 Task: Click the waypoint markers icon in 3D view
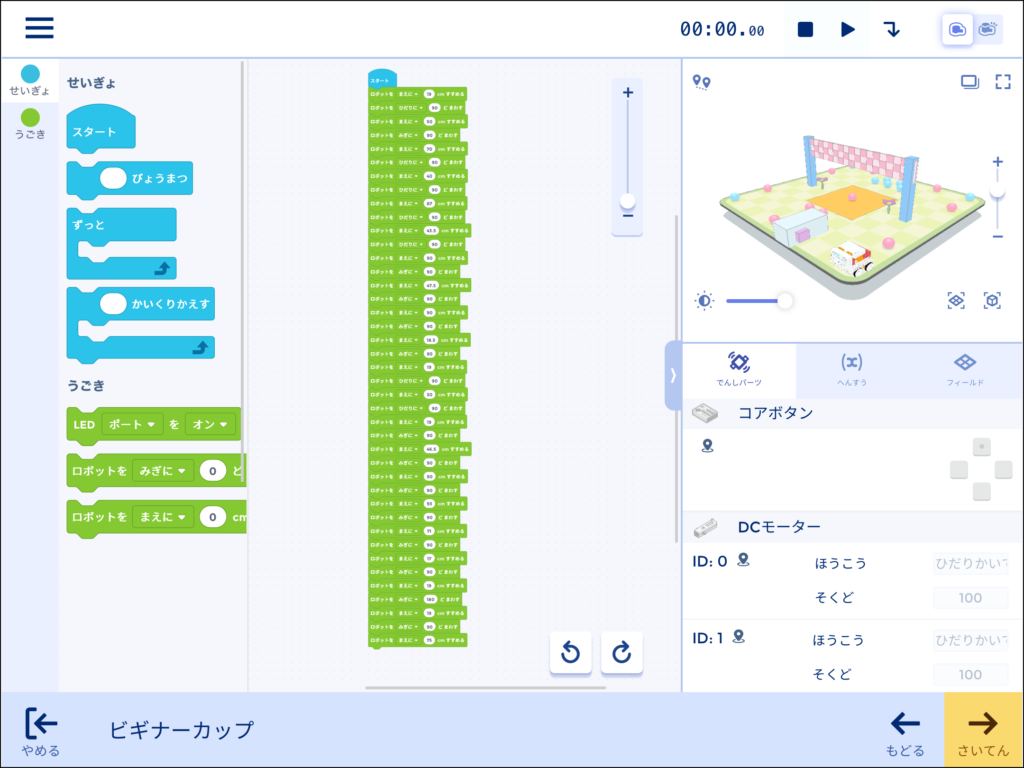point(702,82)
